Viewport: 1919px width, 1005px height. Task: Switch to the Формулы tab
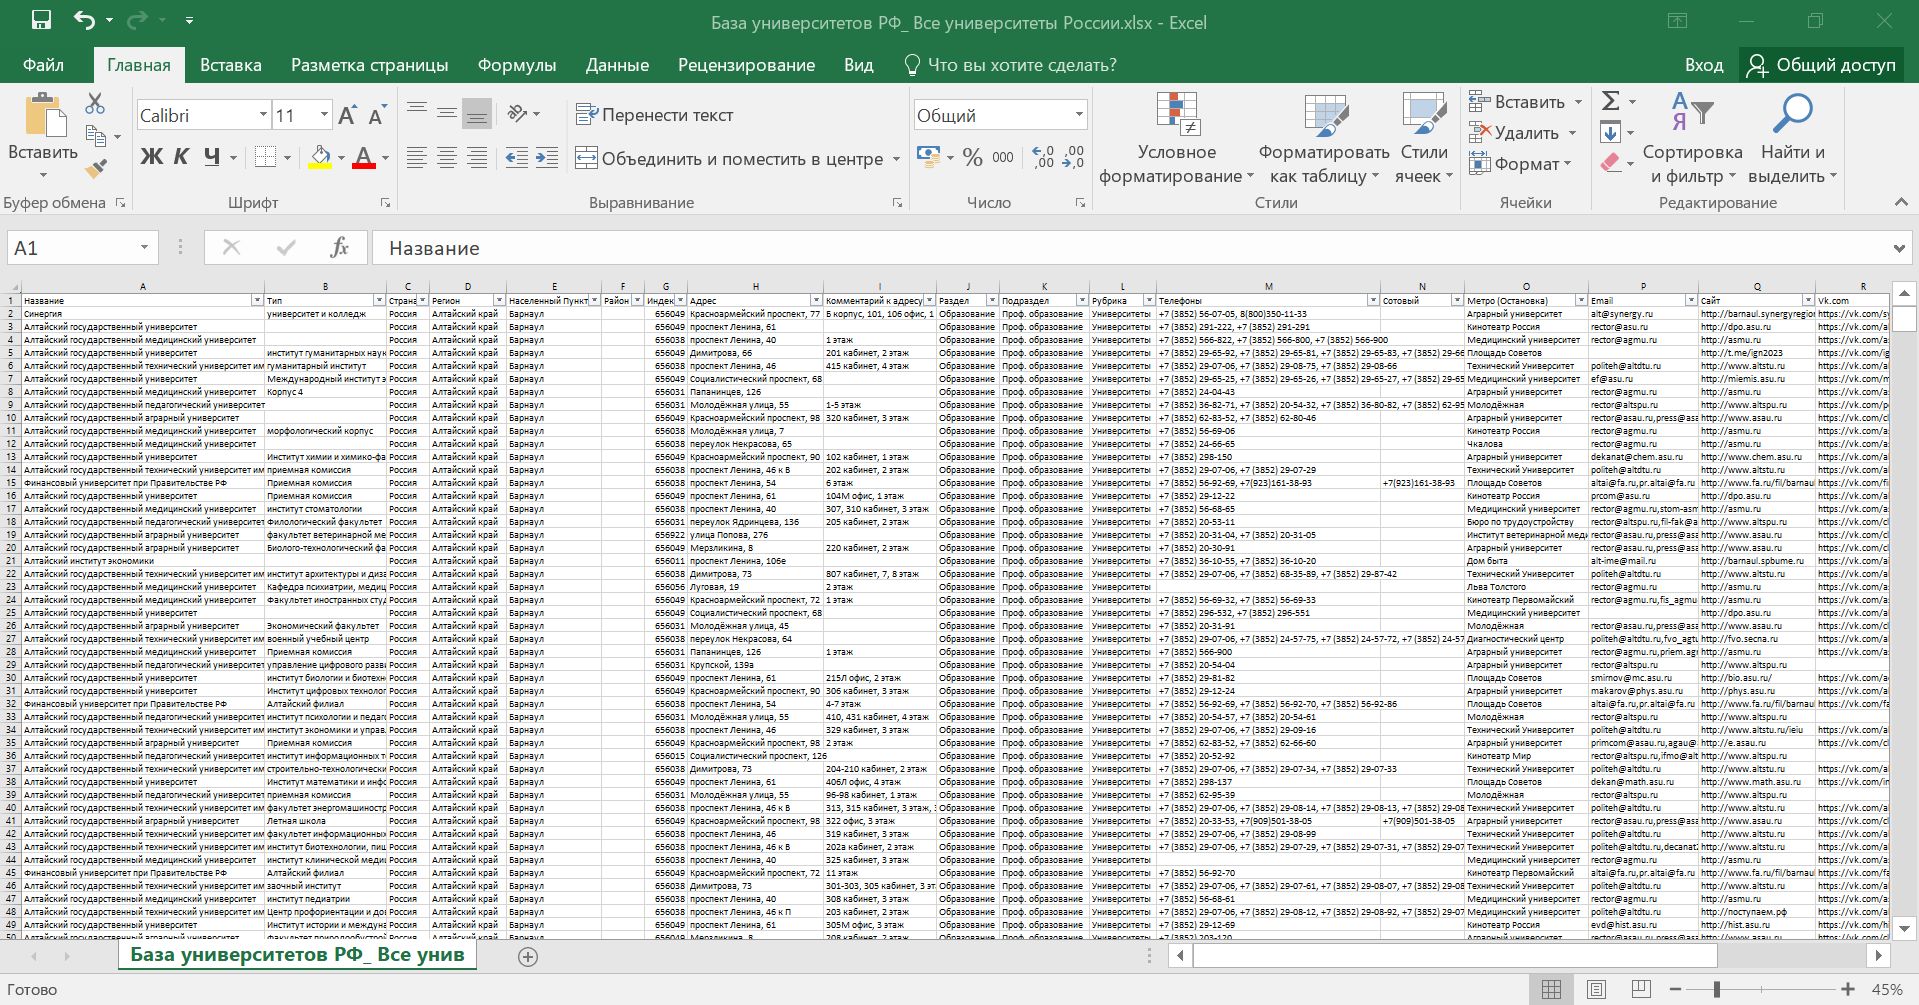[x=516, y=65]
